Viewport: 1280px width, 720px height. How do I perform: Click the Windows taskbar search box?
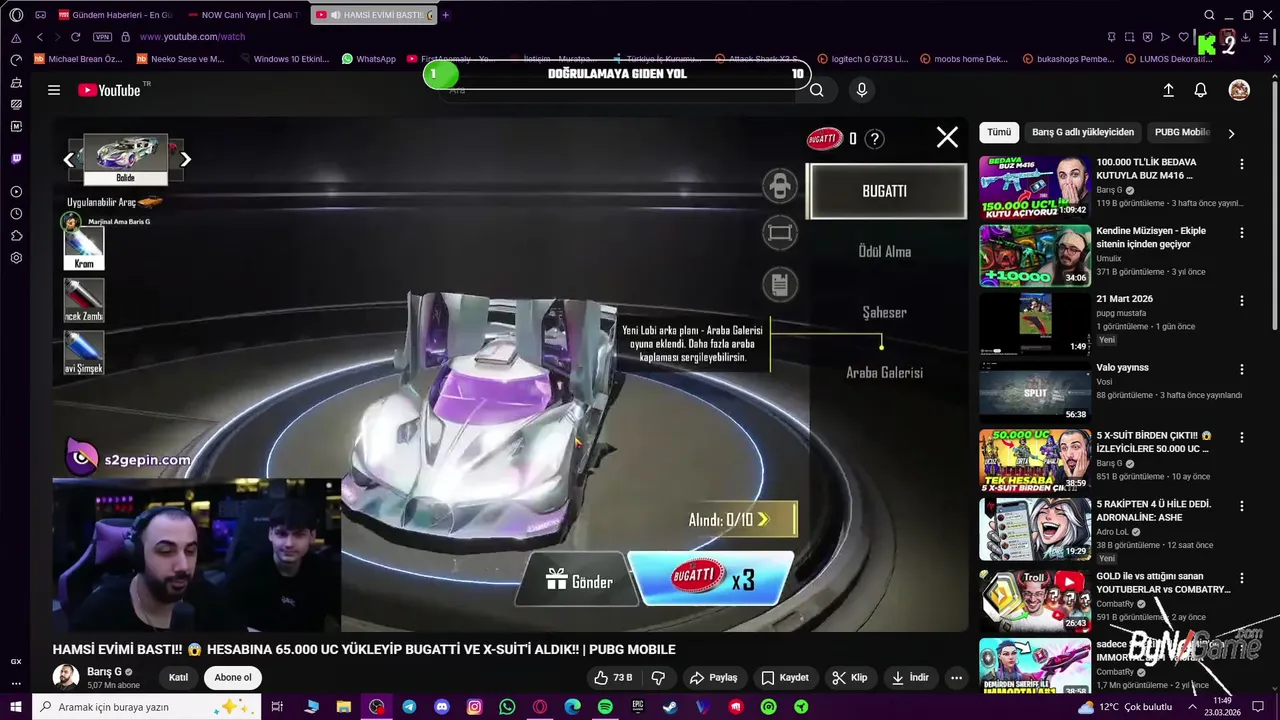click(147, 707)
